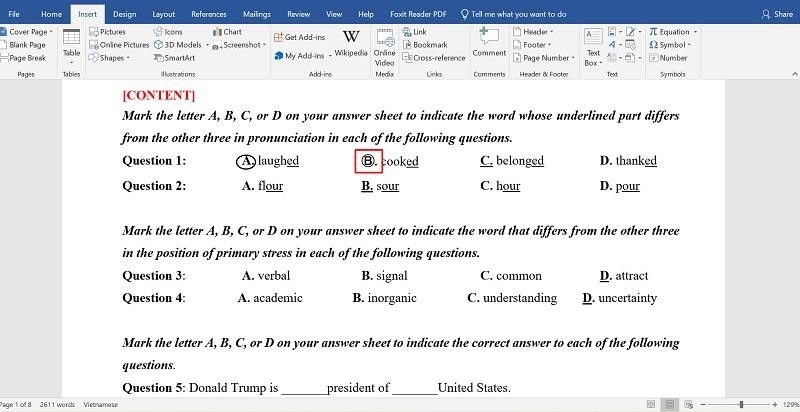800x412 pixels.
Task: Click the Vietnamese language indicator
Action: pyautogui.click(x=101, y=405)
